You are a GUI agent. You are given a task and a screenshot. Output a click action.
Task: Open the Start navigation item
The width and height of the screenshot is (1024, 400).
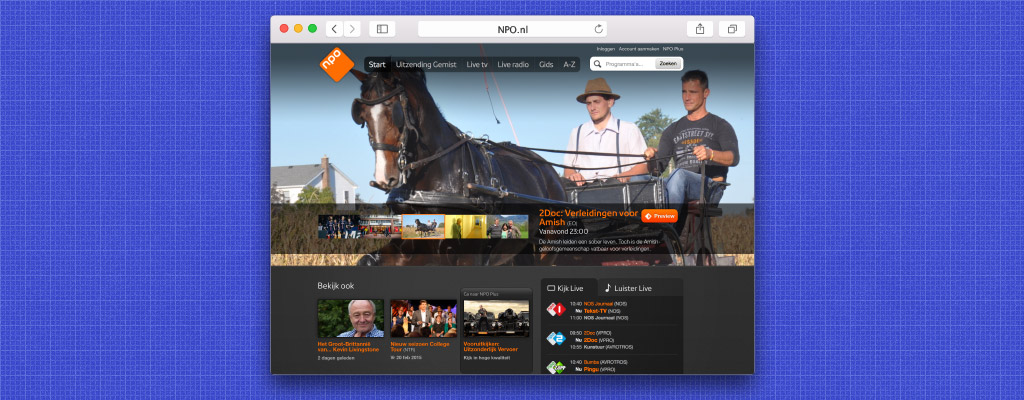point(377,65)
